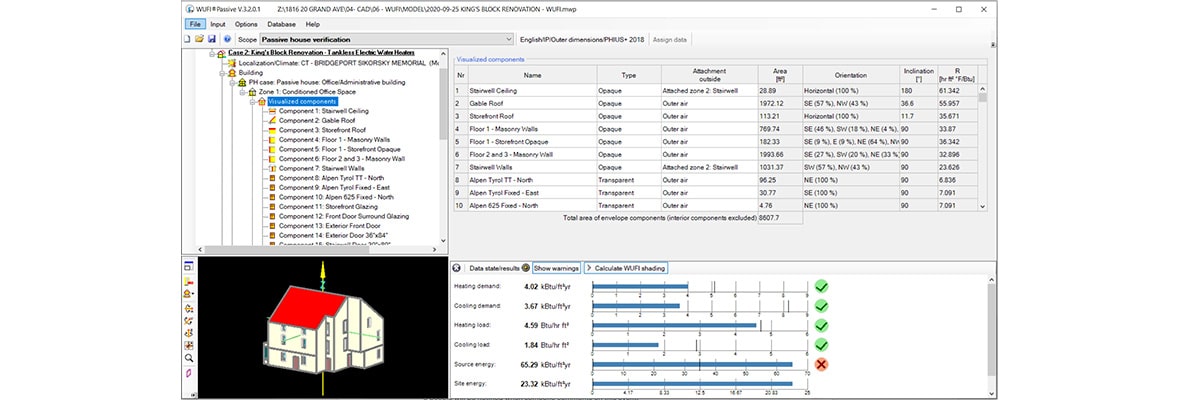This screenshot has height=400, width=1180.
Task: Click the red X status icon for Source energy
Action: click(821, 364)
